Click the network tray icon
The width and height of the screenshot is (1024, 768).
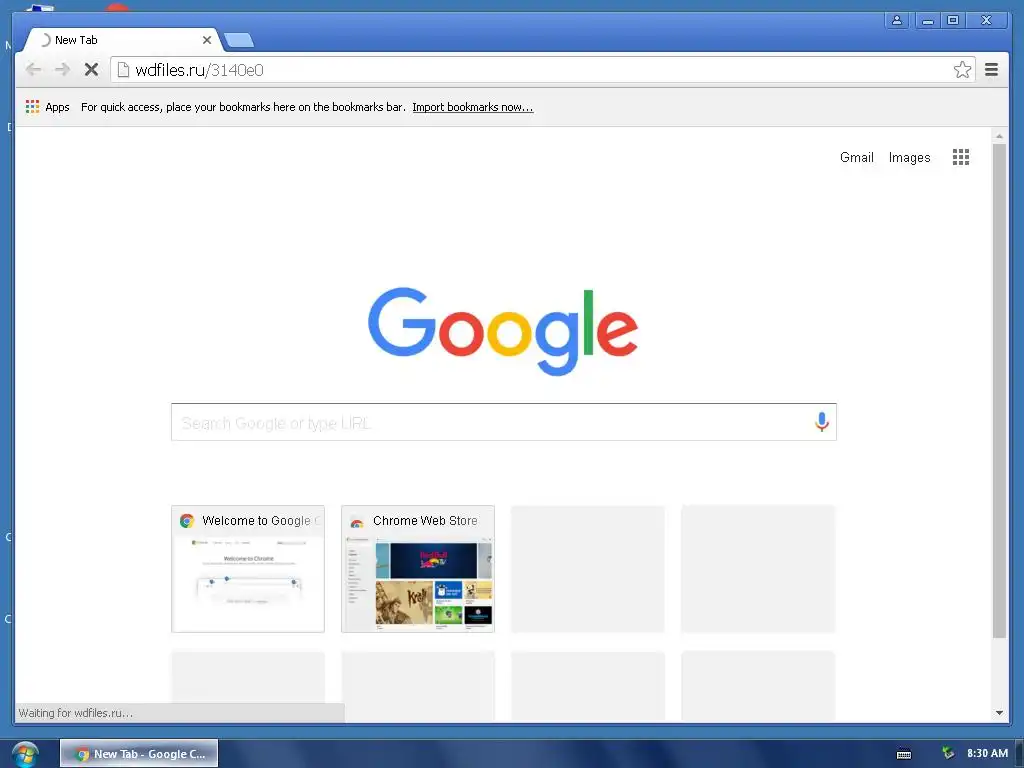[948, 754]
